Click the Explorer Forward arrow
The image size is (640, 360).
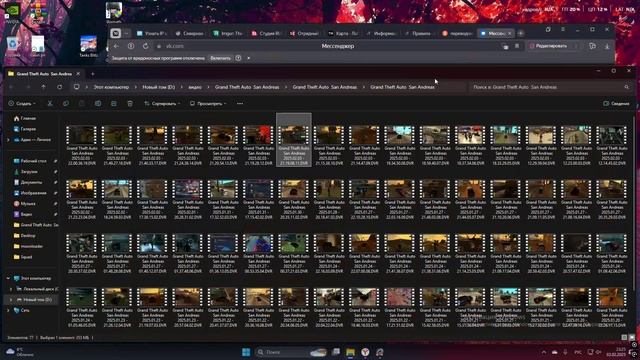(28, 87)
